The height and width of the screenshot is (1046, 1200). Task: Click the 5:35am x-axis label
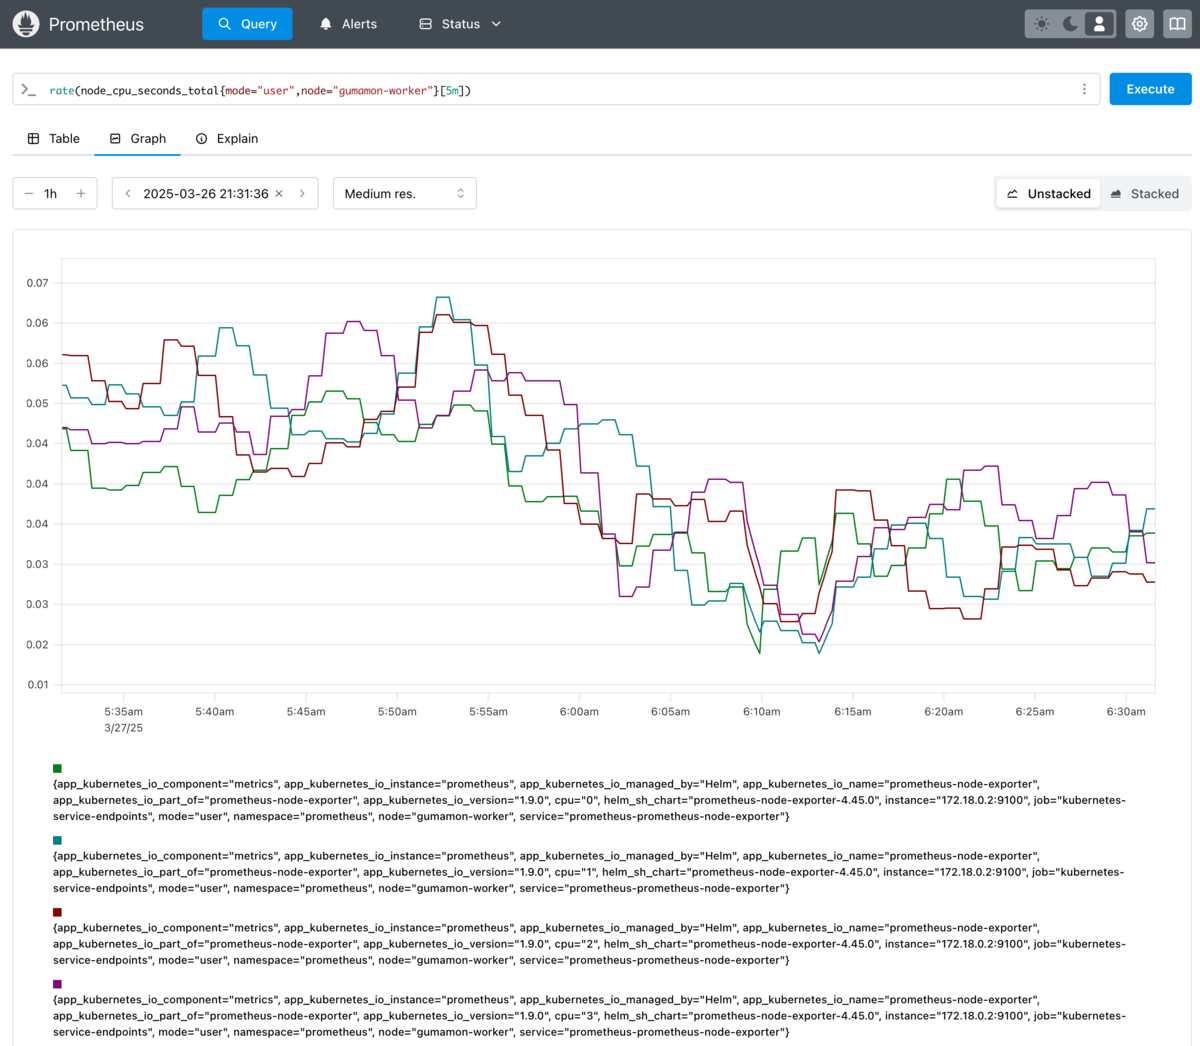click(x=123, y=712)
